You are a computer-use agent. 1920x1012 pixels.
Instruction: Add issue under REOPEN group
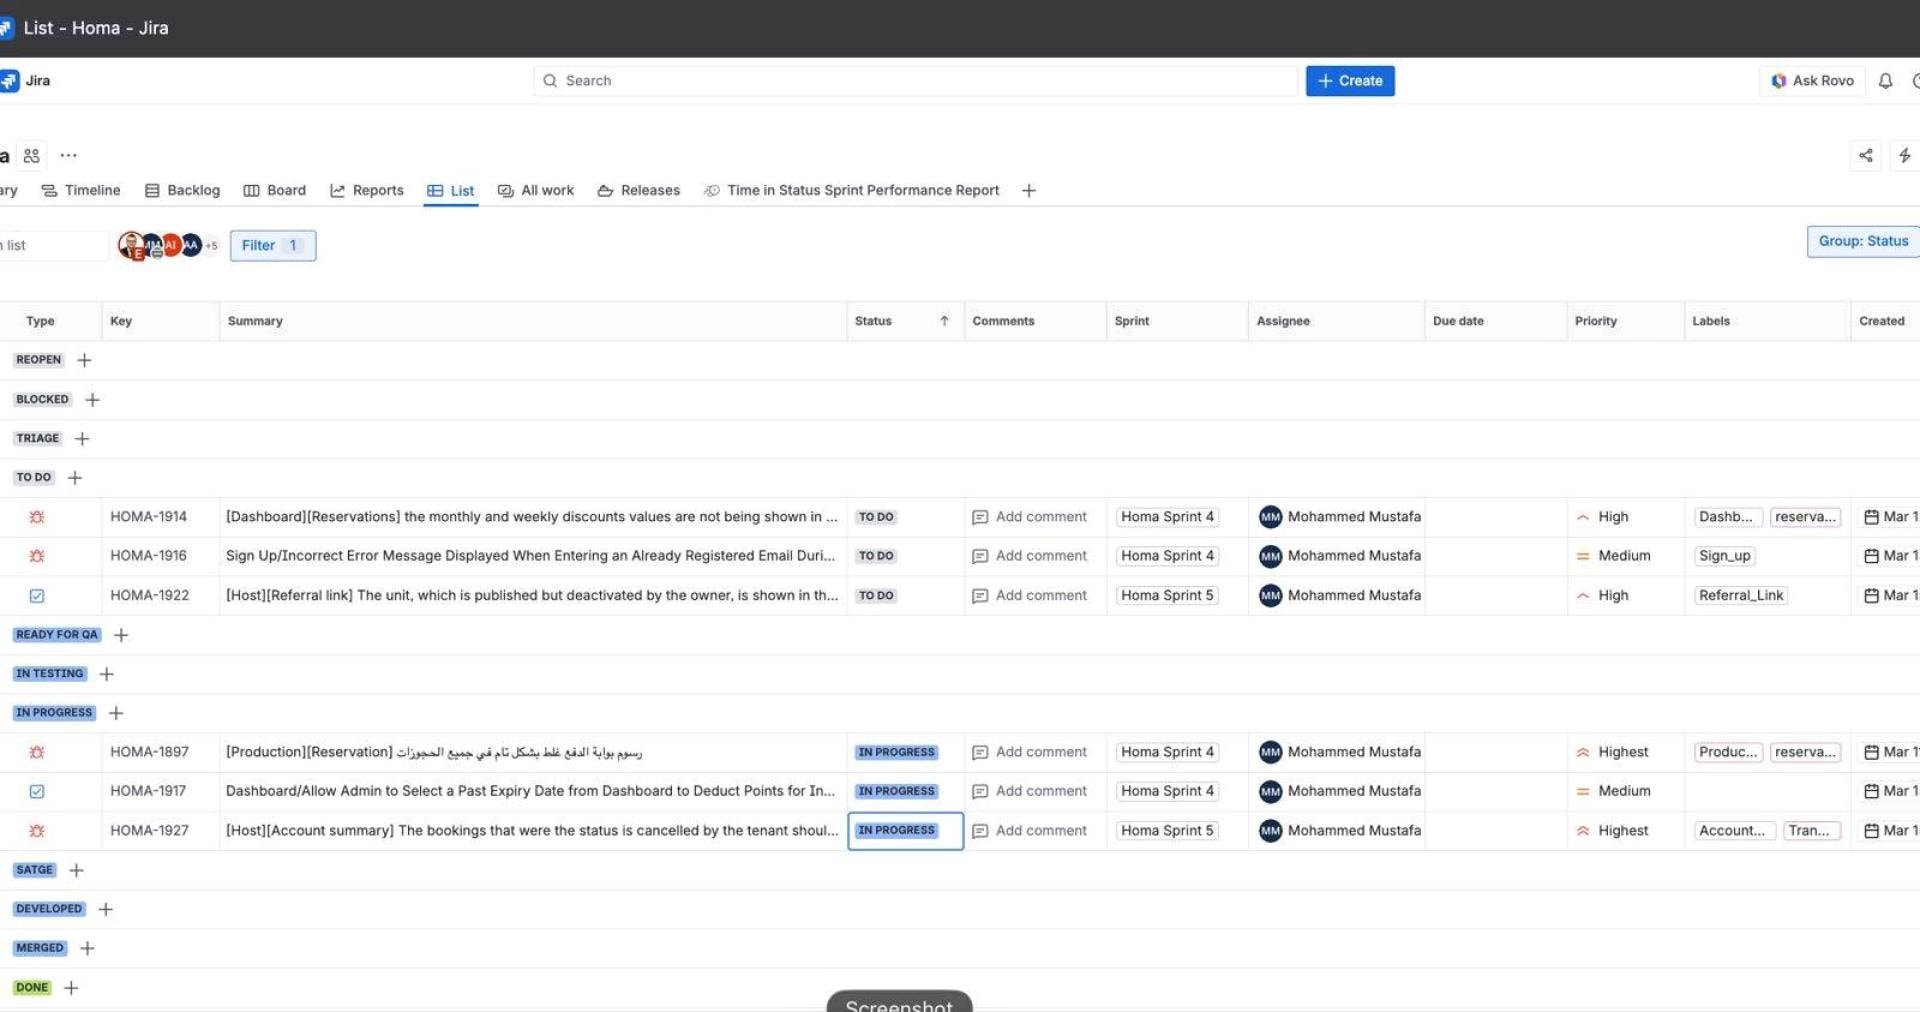click(84, 360)
